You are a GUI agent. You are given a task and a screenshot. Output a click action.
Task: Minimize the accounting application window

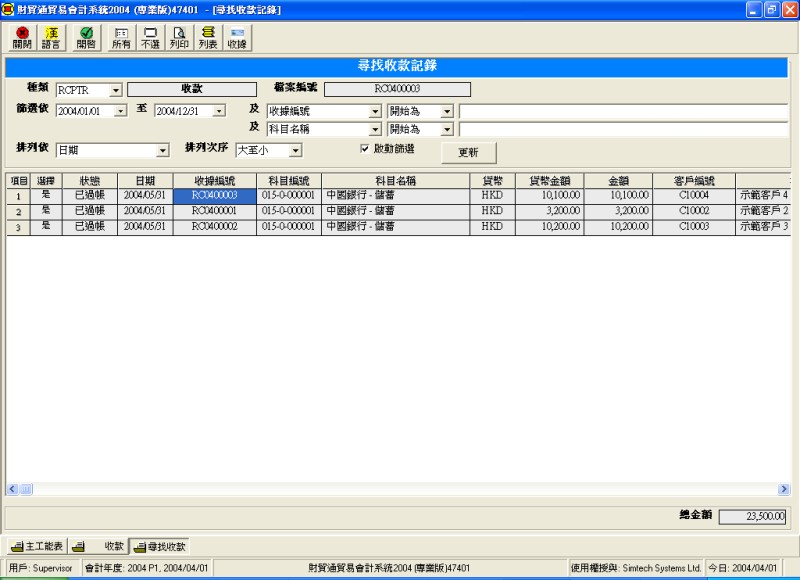(754, 10)
